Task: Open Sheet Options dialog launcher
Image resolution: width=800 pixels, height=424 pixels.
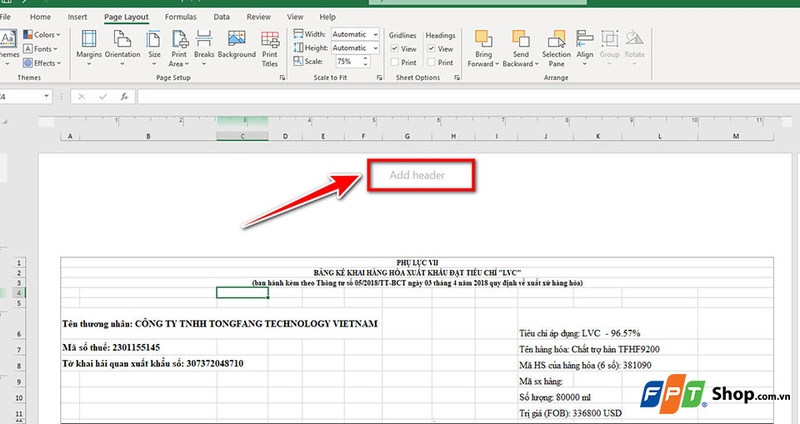Action: [x=457, y=78]
